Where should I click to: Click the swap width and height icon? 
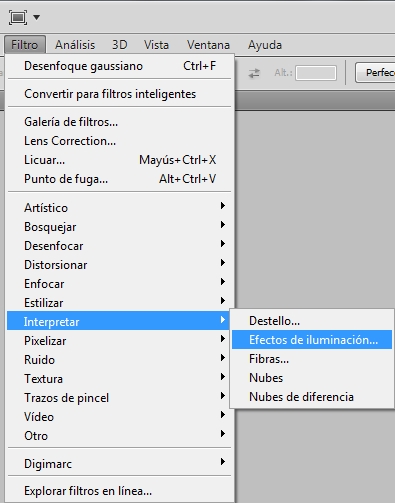pos(254,73)
